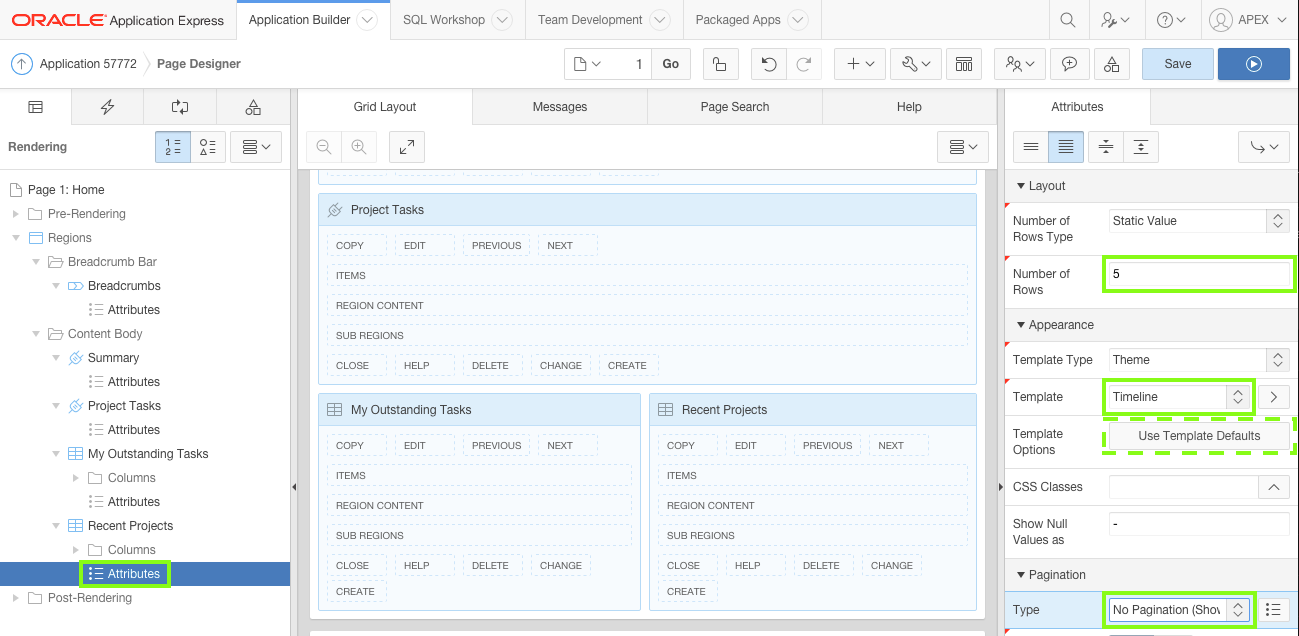Screen dimensions: 1299x636
Task: Click the search magnifier icon in header
Action: [1068, 20]
